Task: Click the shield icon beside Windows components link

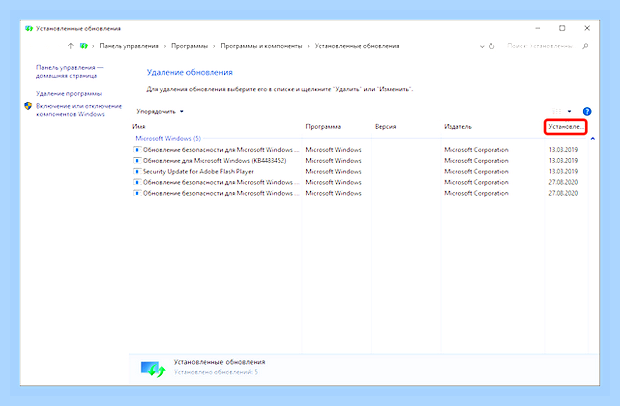Action: [28, 106]
